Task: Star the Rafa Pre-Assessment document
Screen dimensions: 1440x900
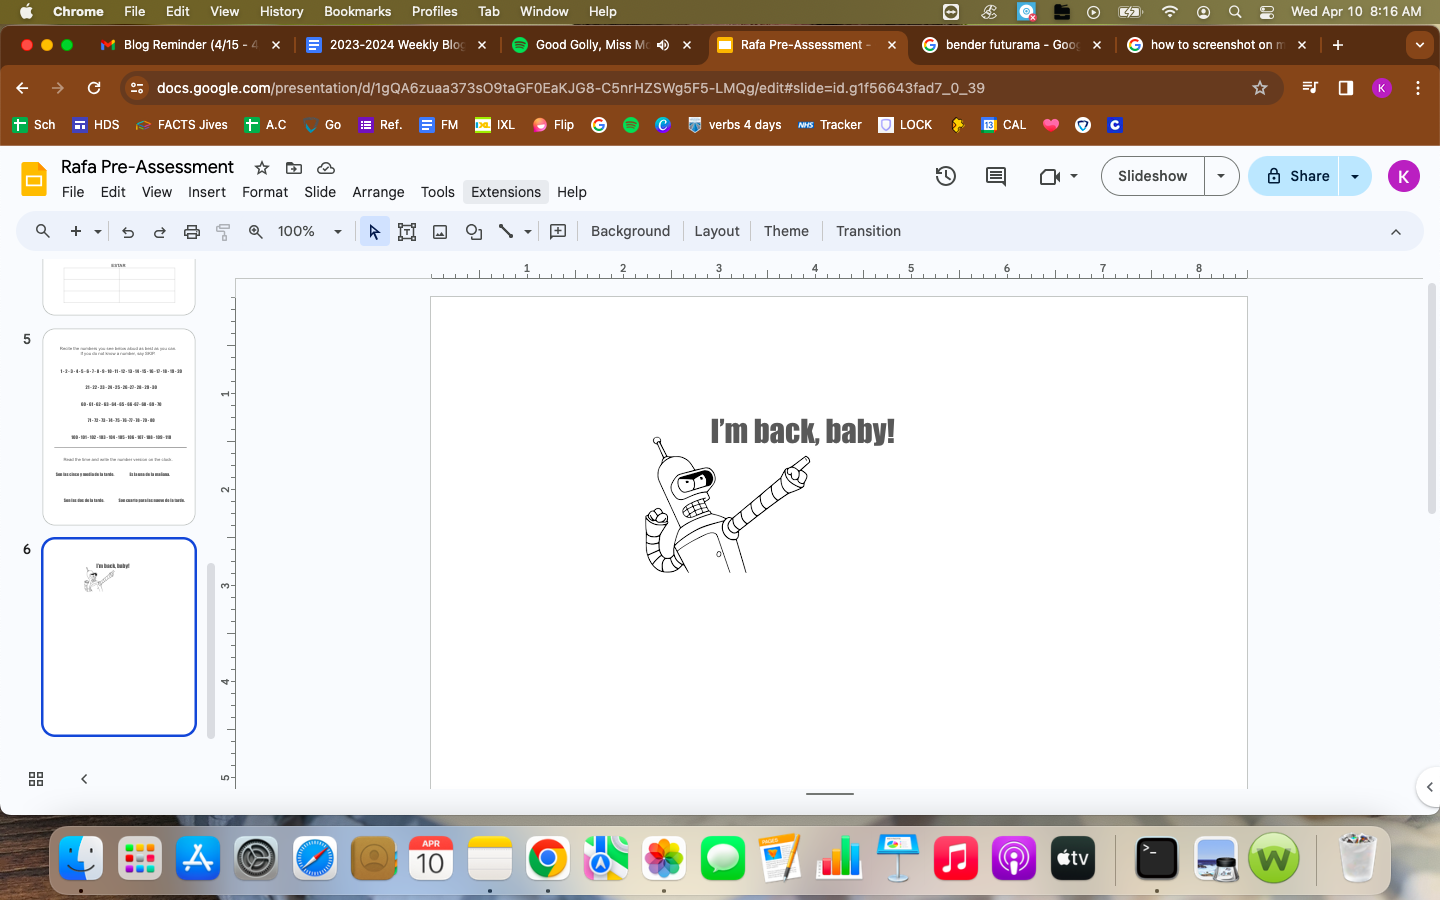Action: pos(262,167)
